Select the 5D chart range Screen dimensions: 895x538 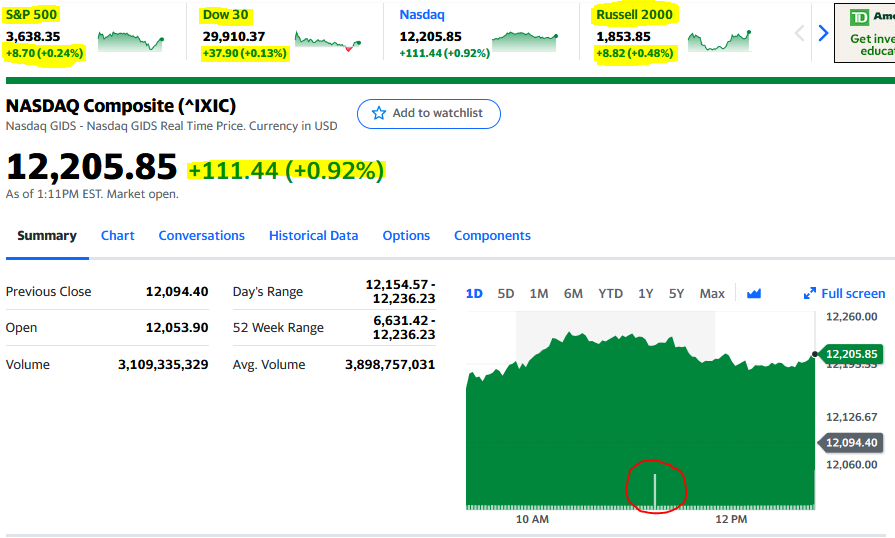pyautogui.click(x=506, y=293)
